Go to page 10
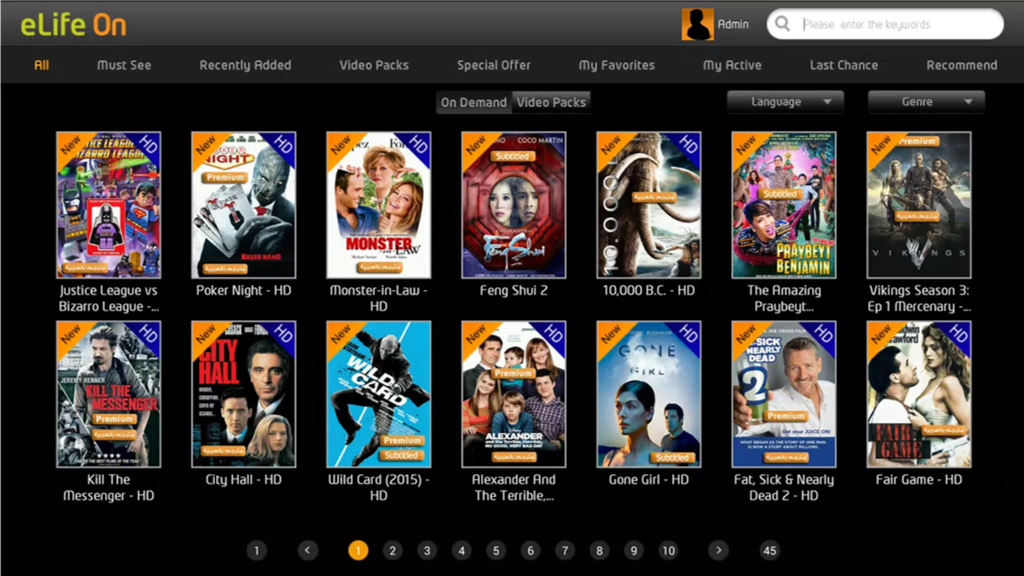 coord(668,551)
